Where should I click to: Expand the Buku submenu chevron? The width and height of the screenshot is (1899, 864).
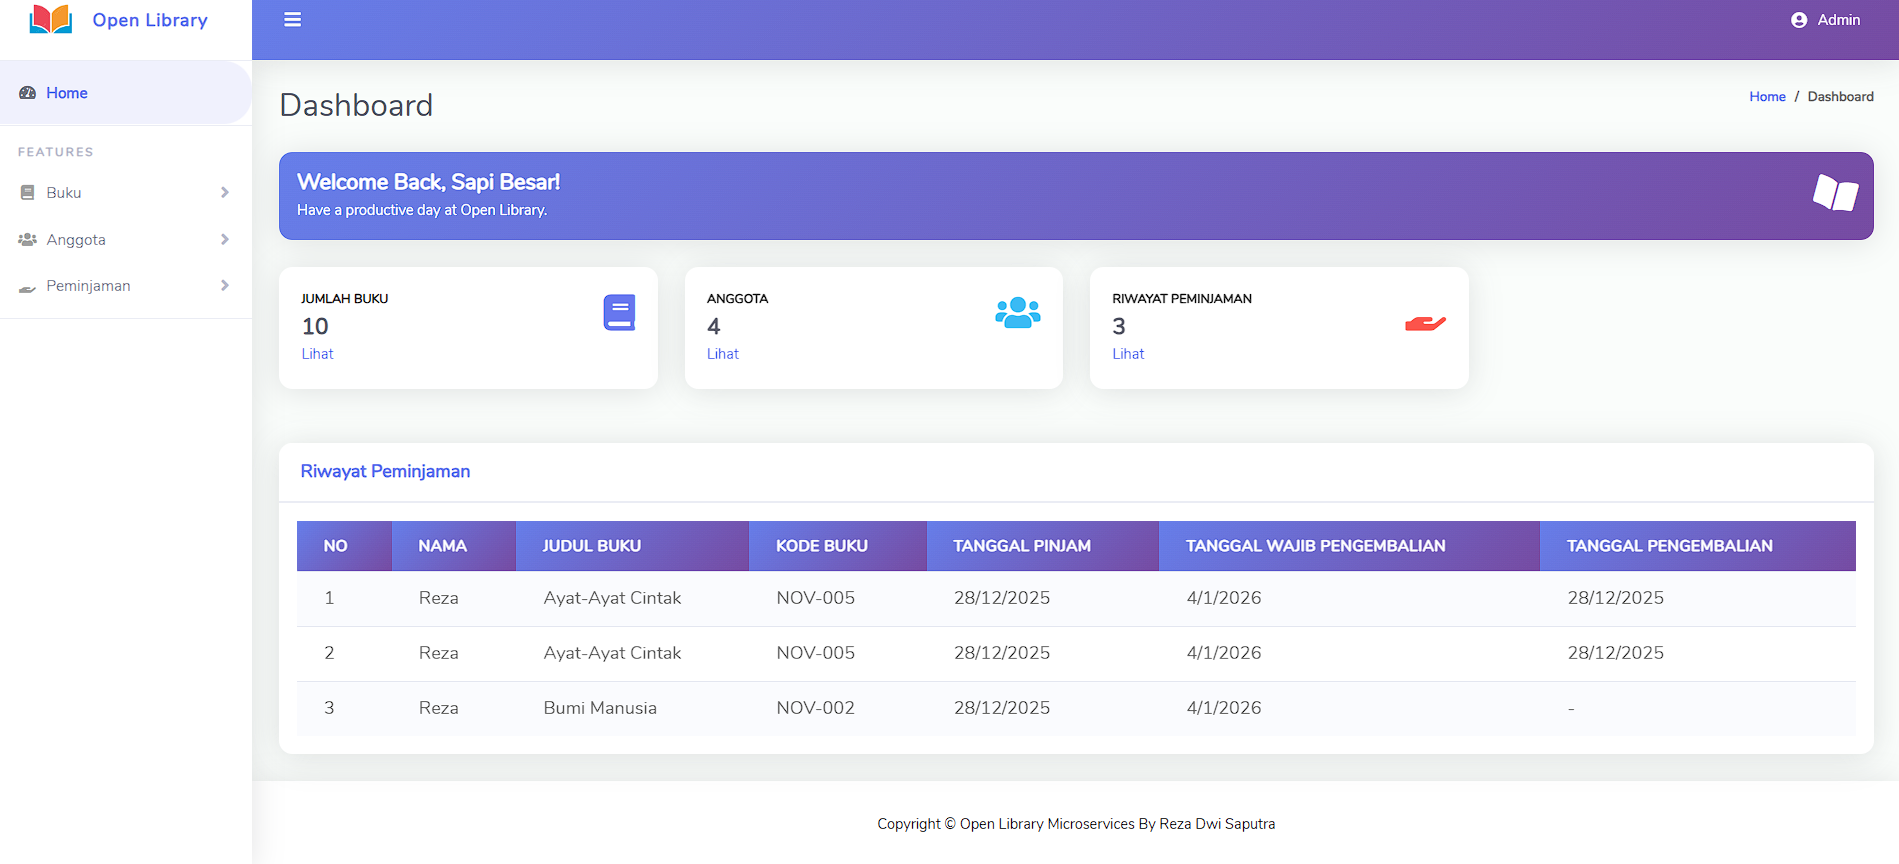[x=225, y=193]
